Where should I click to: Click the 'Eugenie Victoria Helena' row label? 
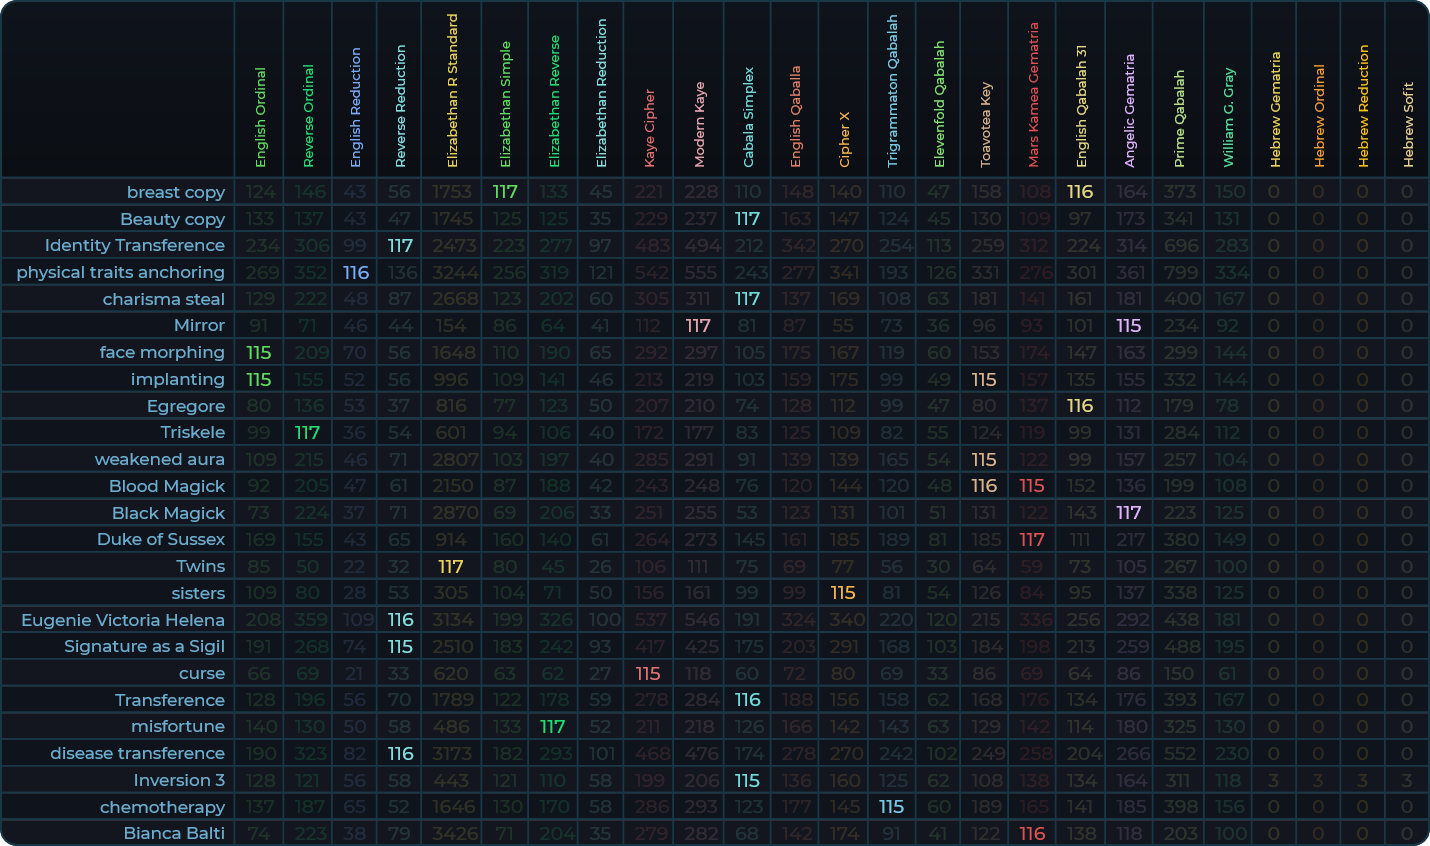(123, 620)
